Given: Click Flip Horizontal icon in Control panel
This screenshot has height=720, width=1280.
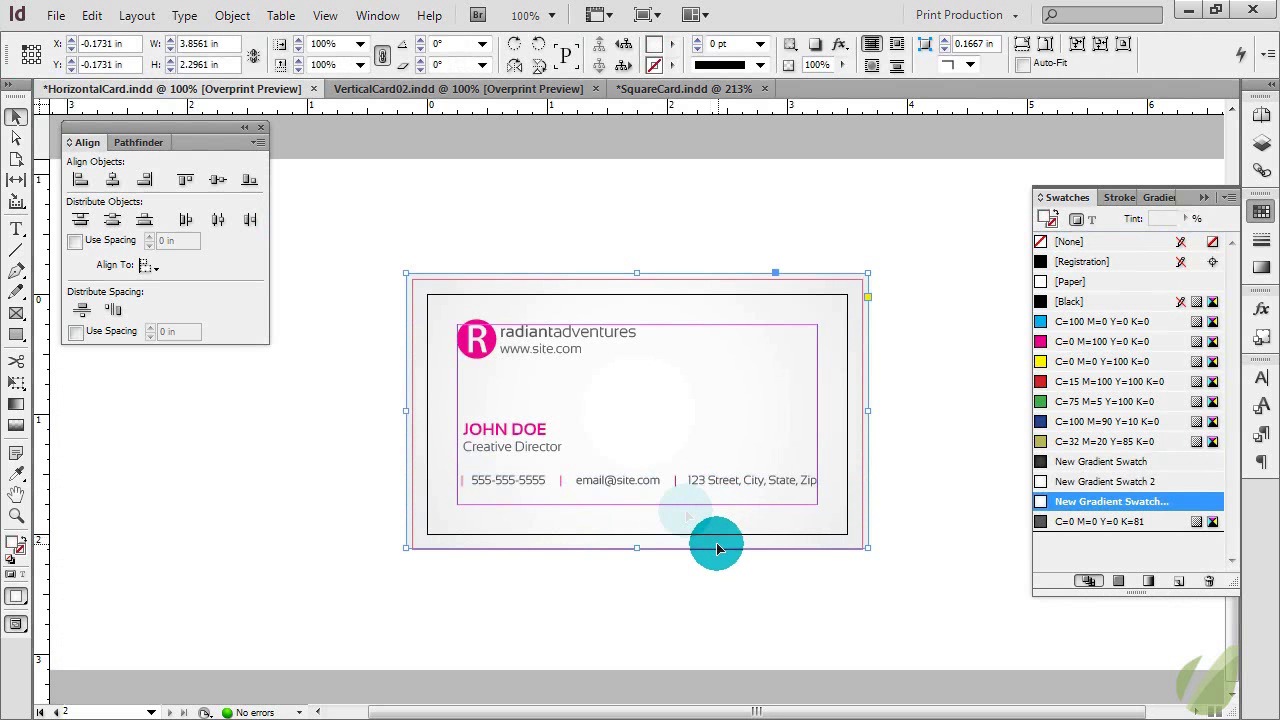Looking at the screenshot, I should point(514,65).
